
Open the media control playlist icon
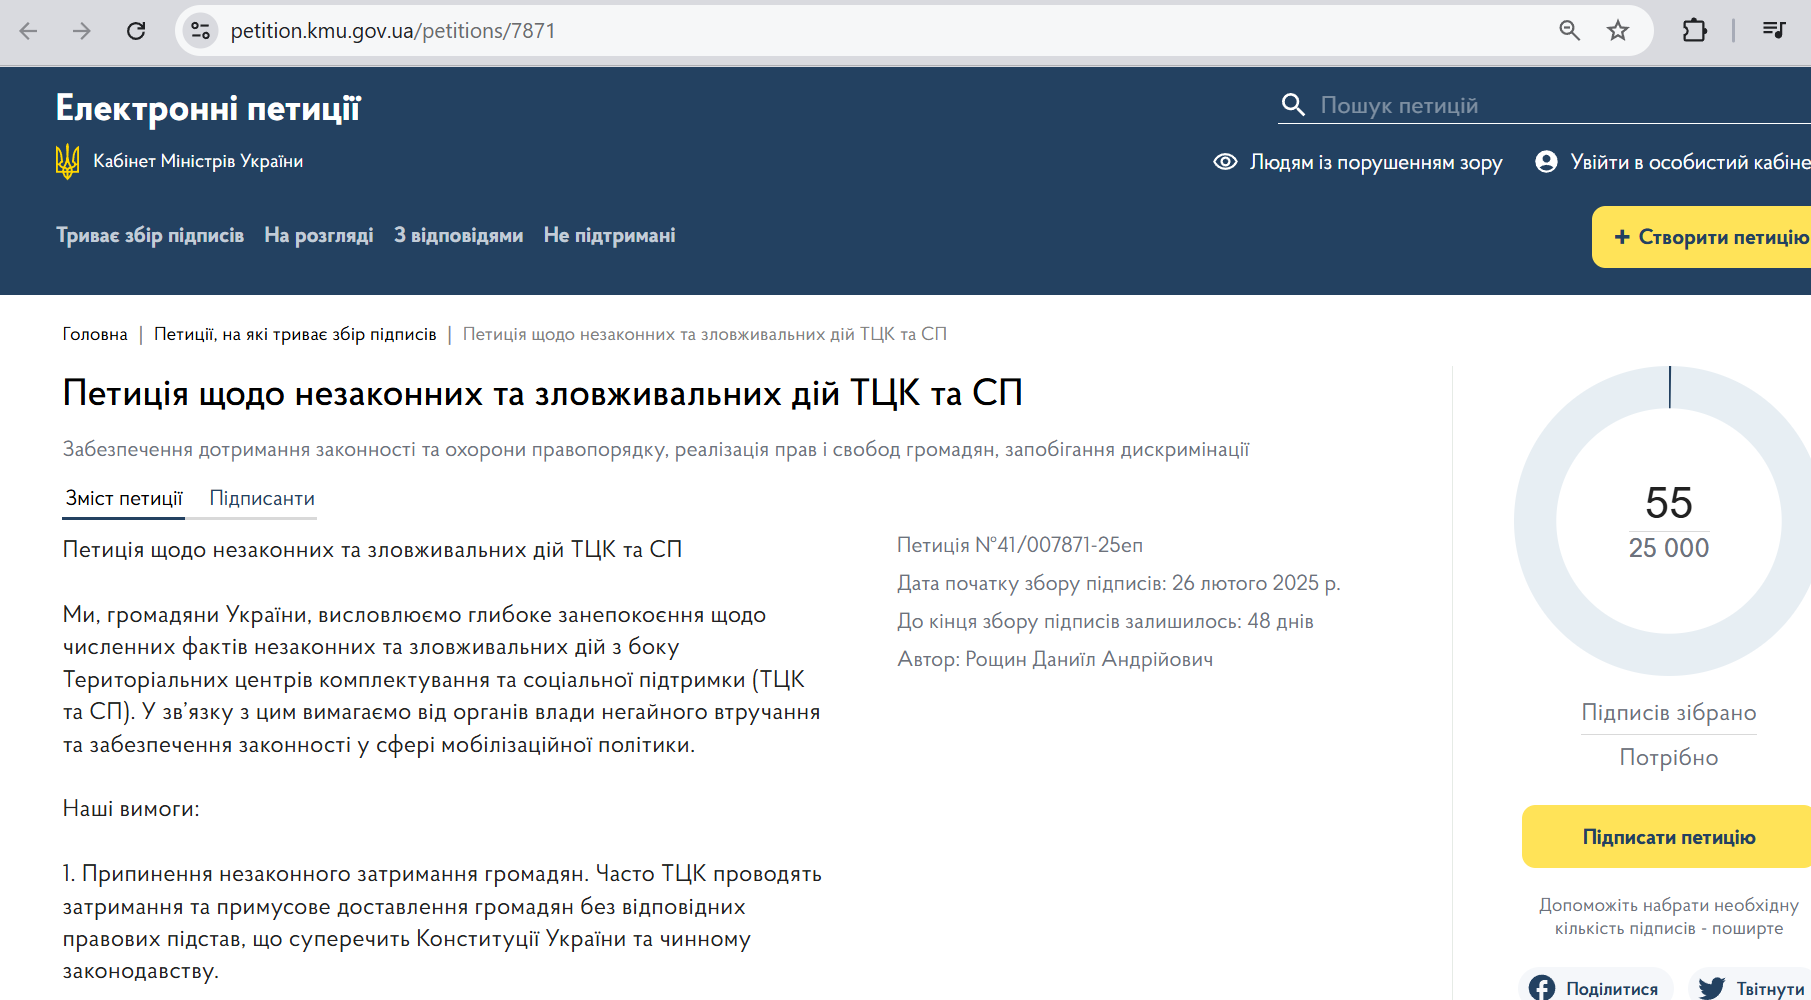pyautogui.click(x=1774, y=31)
